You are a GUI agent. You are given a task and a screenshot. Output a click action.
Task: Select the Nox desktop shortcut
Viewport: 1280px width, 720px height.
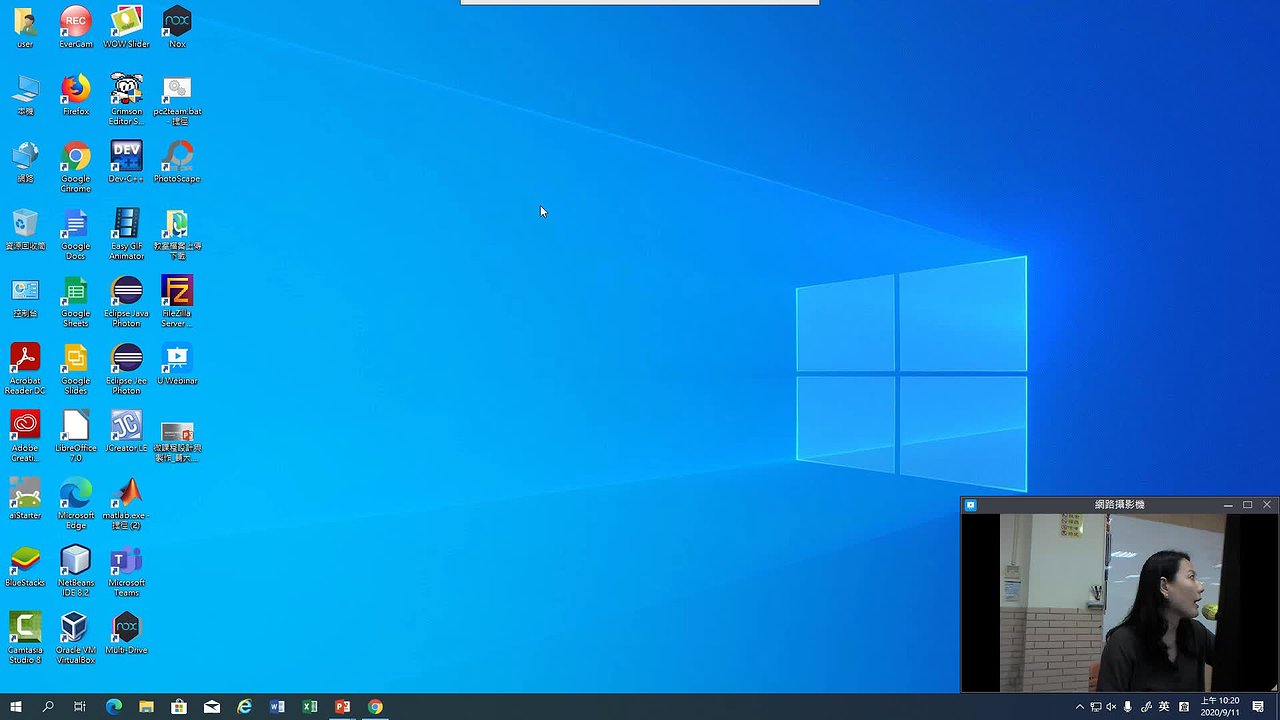tap(177, 27)
